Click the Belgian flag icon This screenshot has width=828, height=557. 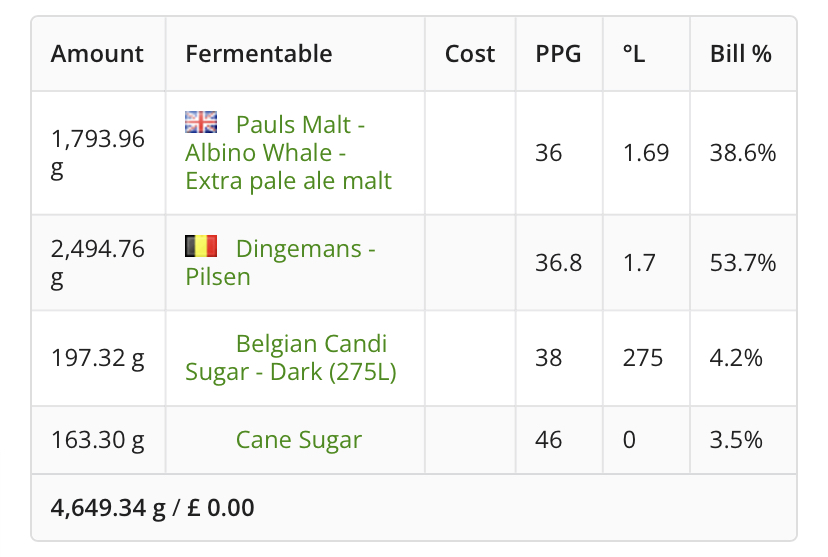201,246
